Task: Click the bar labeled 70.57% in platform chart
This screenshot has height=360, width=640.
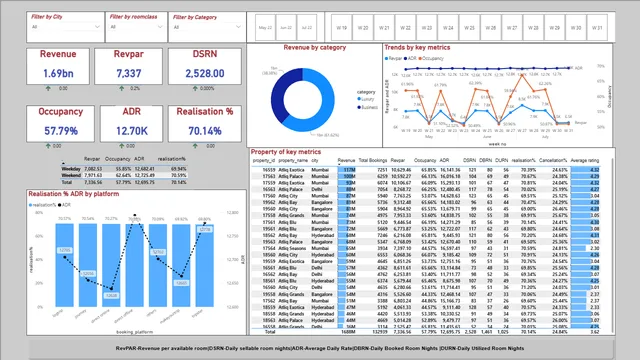Action: (64, 265)
